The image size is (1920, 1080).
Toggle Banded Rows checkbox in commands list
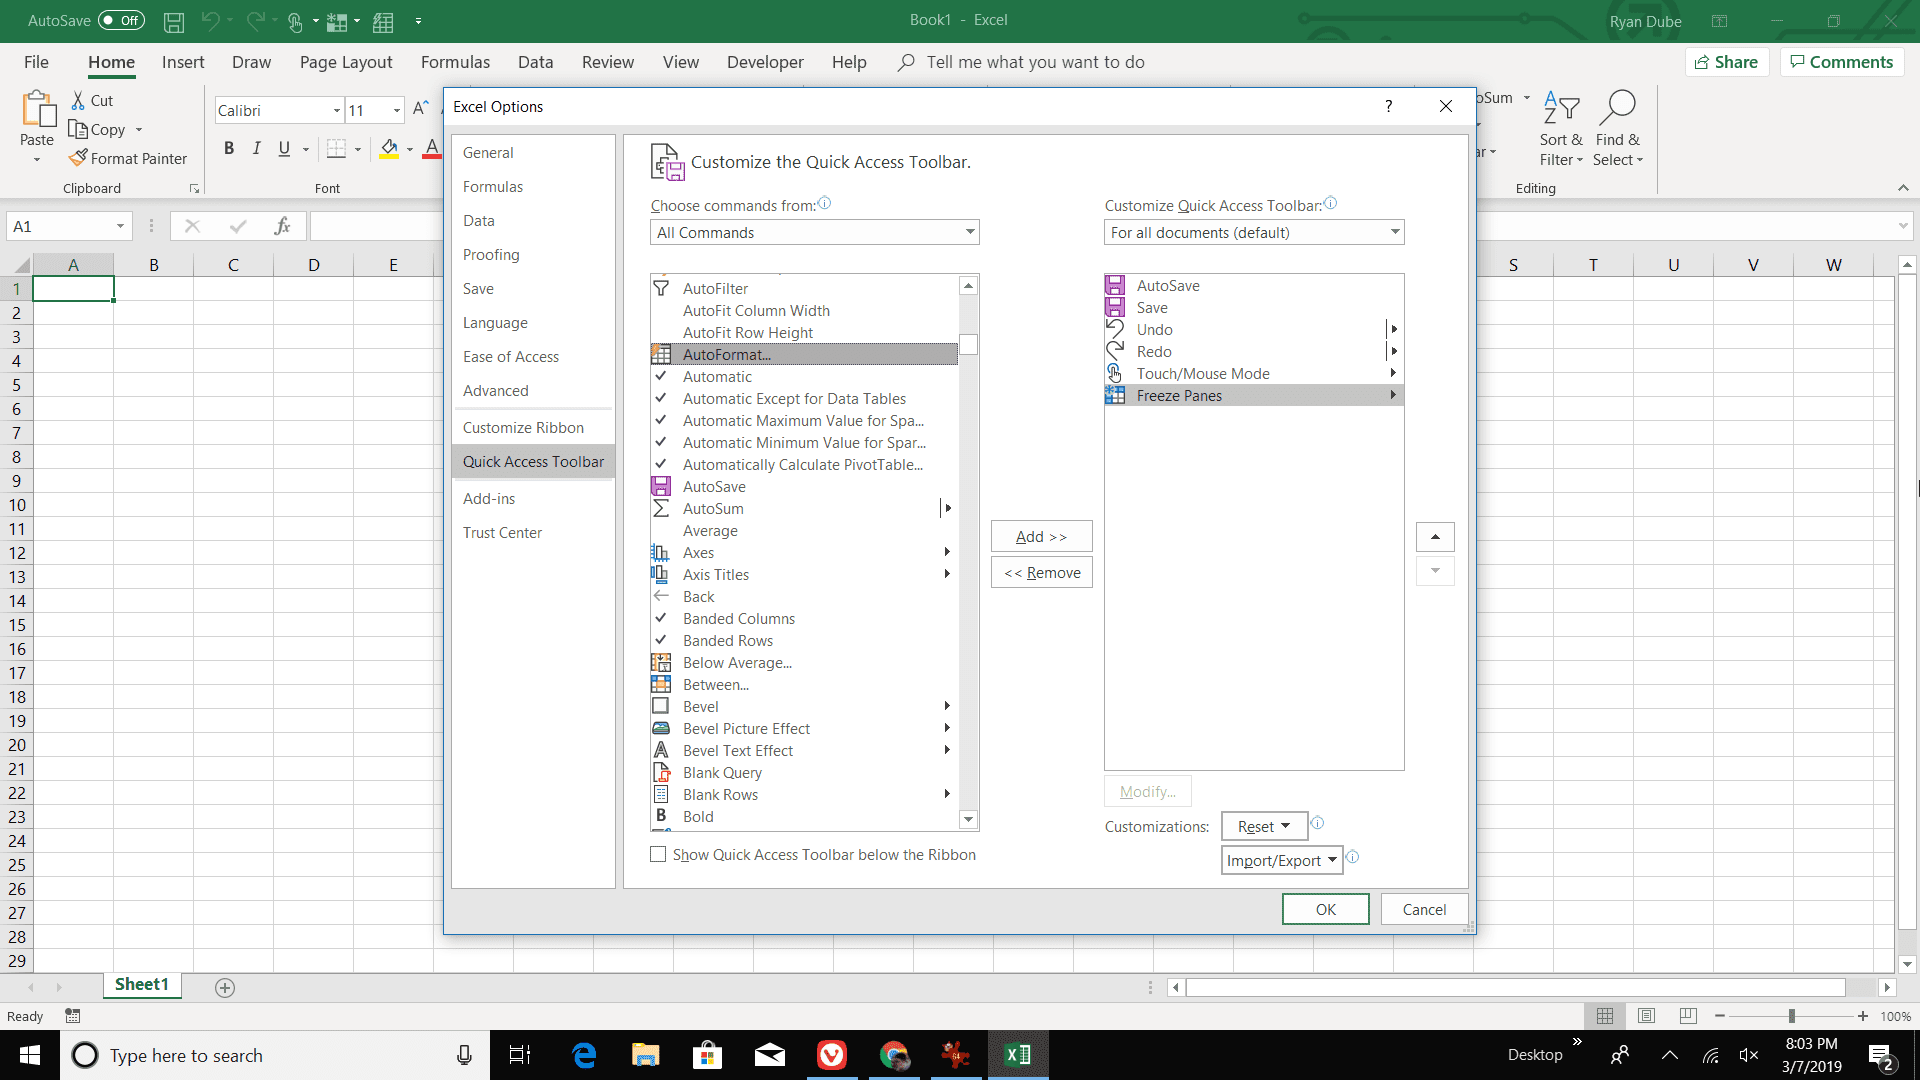659,640
